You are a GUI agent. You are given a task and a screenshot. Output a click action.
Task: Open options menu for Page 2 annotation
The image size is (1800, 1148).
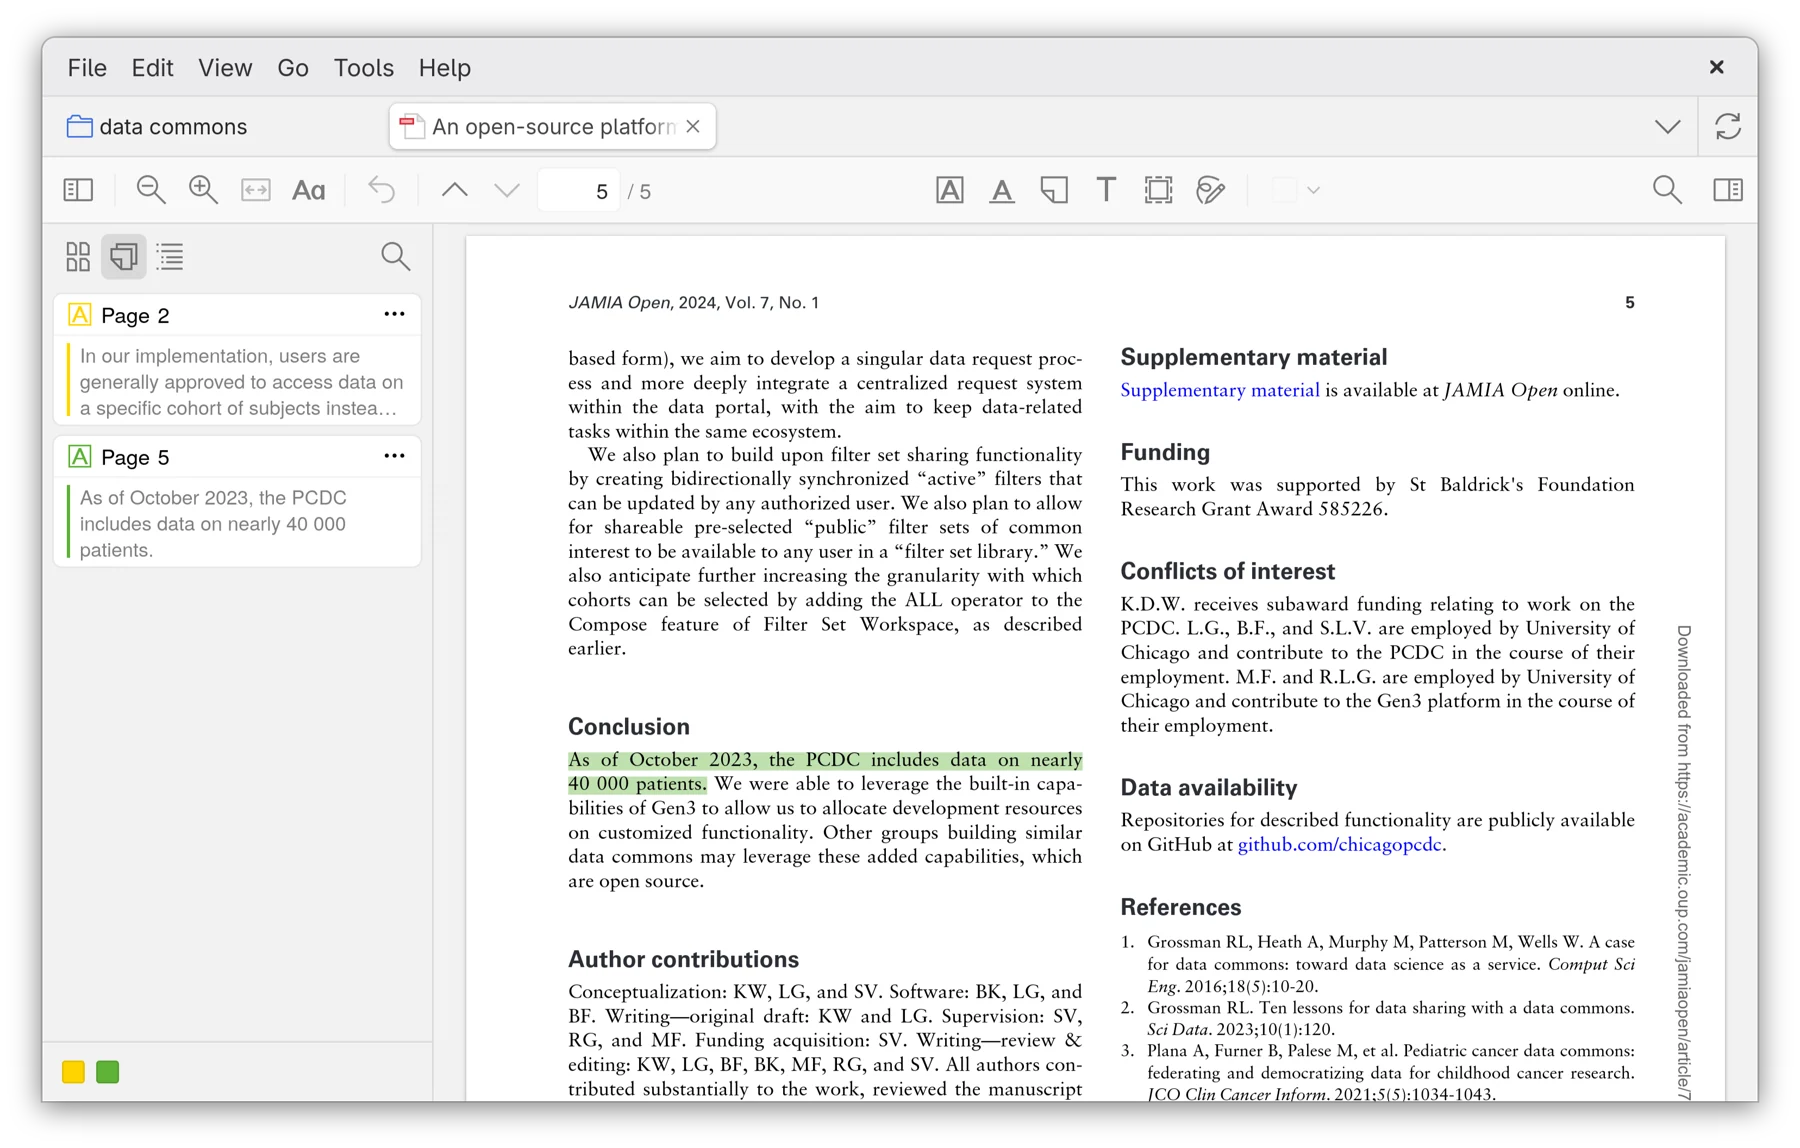[394, 314]
